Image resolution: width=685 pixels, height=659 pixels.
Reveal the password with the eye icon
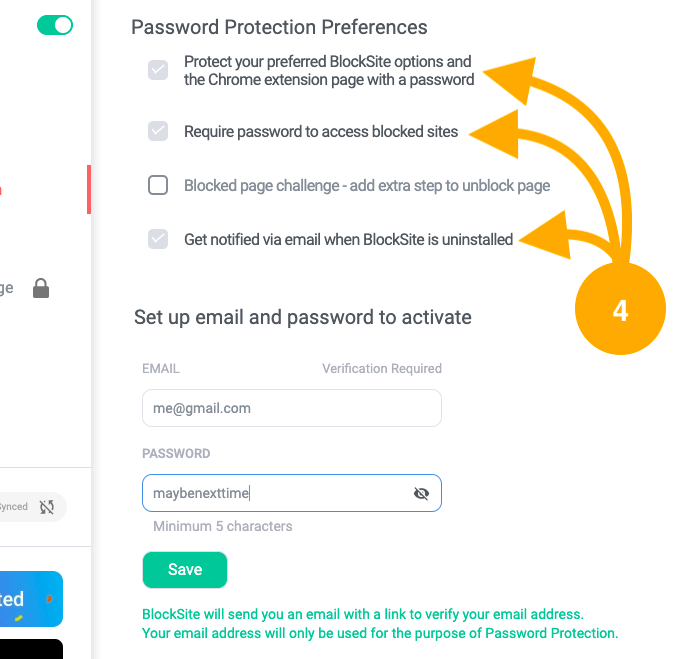(421, 493)
